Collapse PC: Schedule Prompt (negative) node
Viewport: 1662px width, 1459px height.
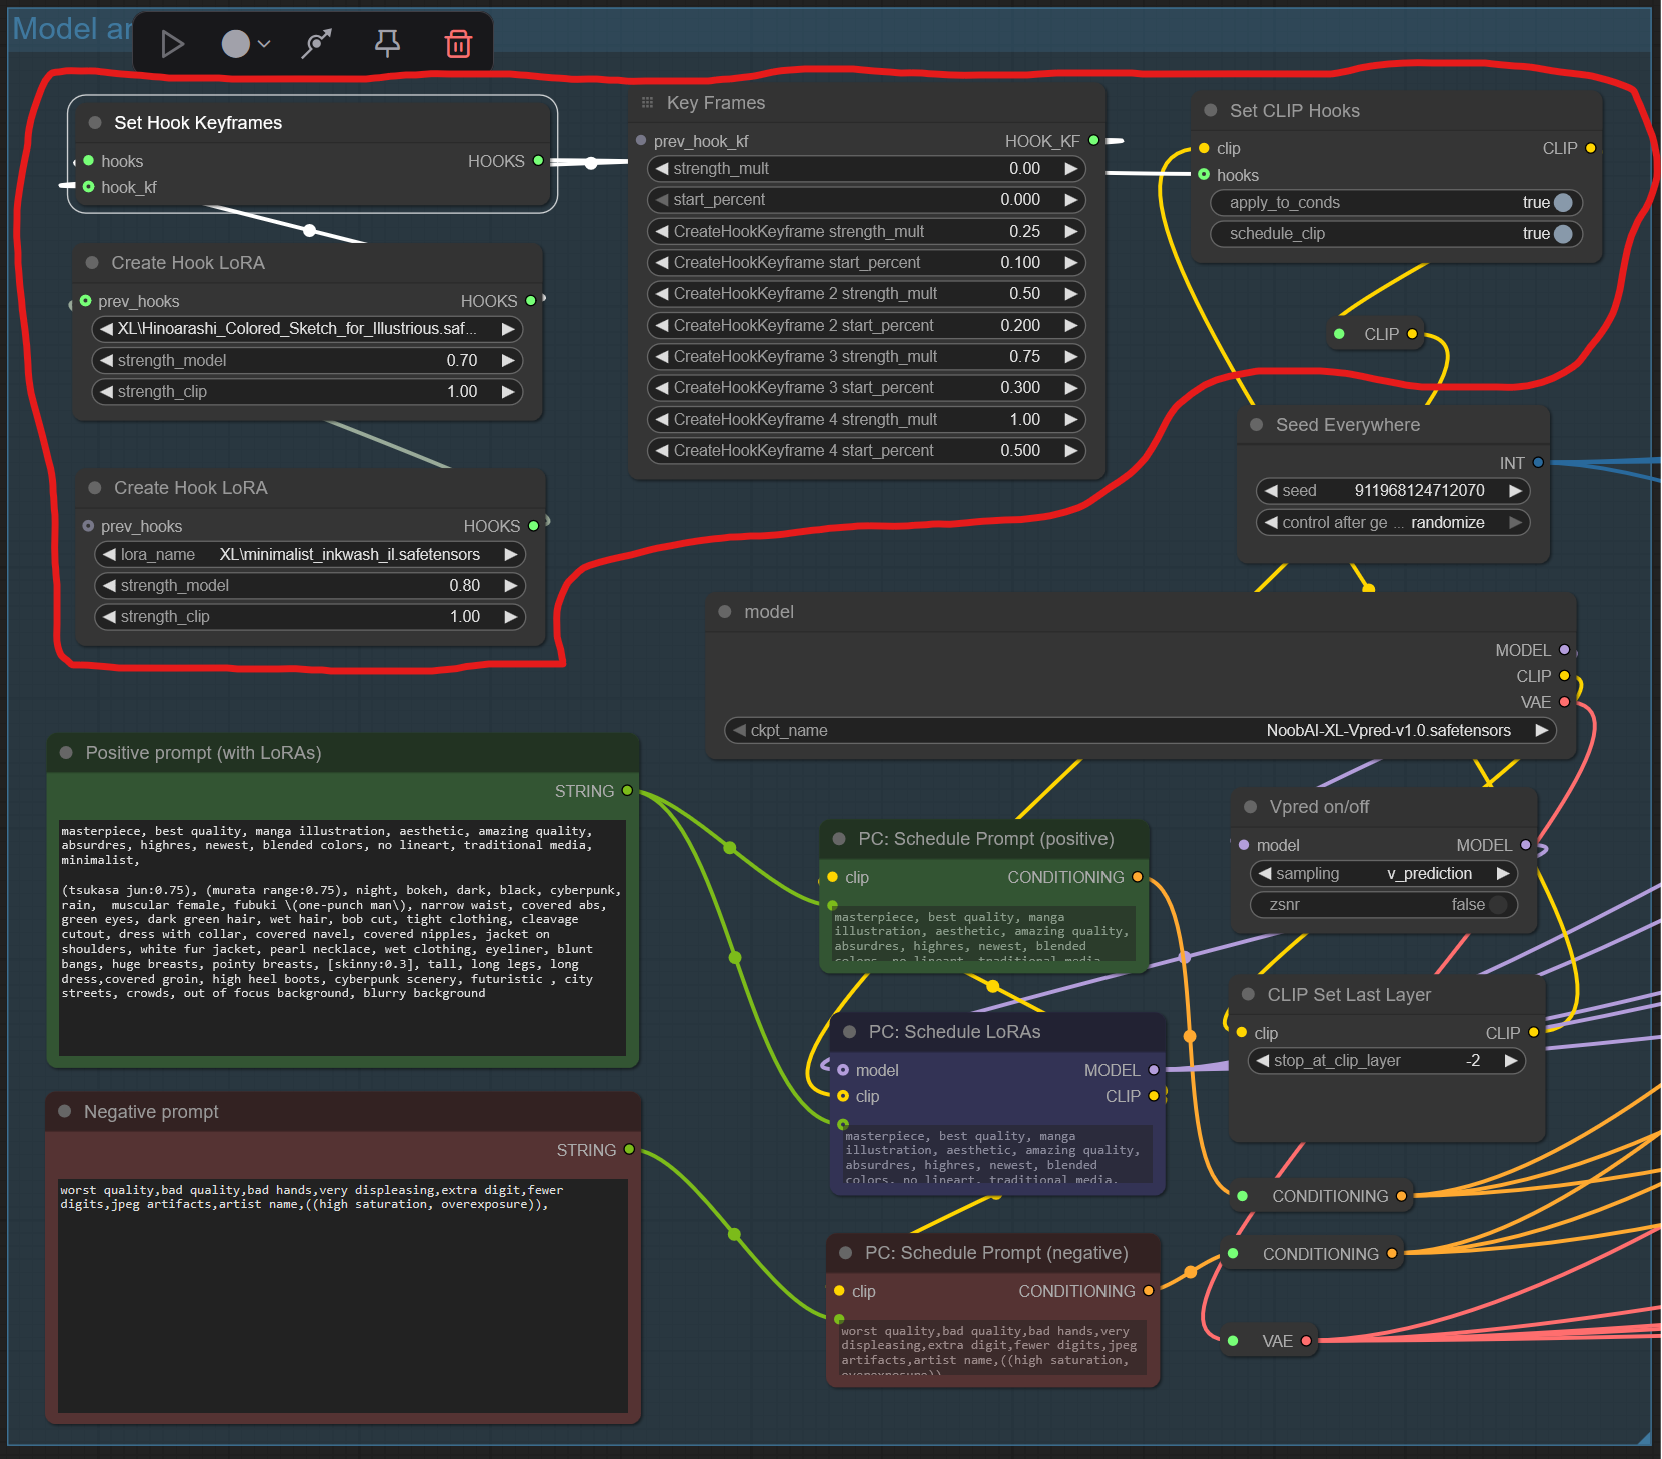(845, 1253)
